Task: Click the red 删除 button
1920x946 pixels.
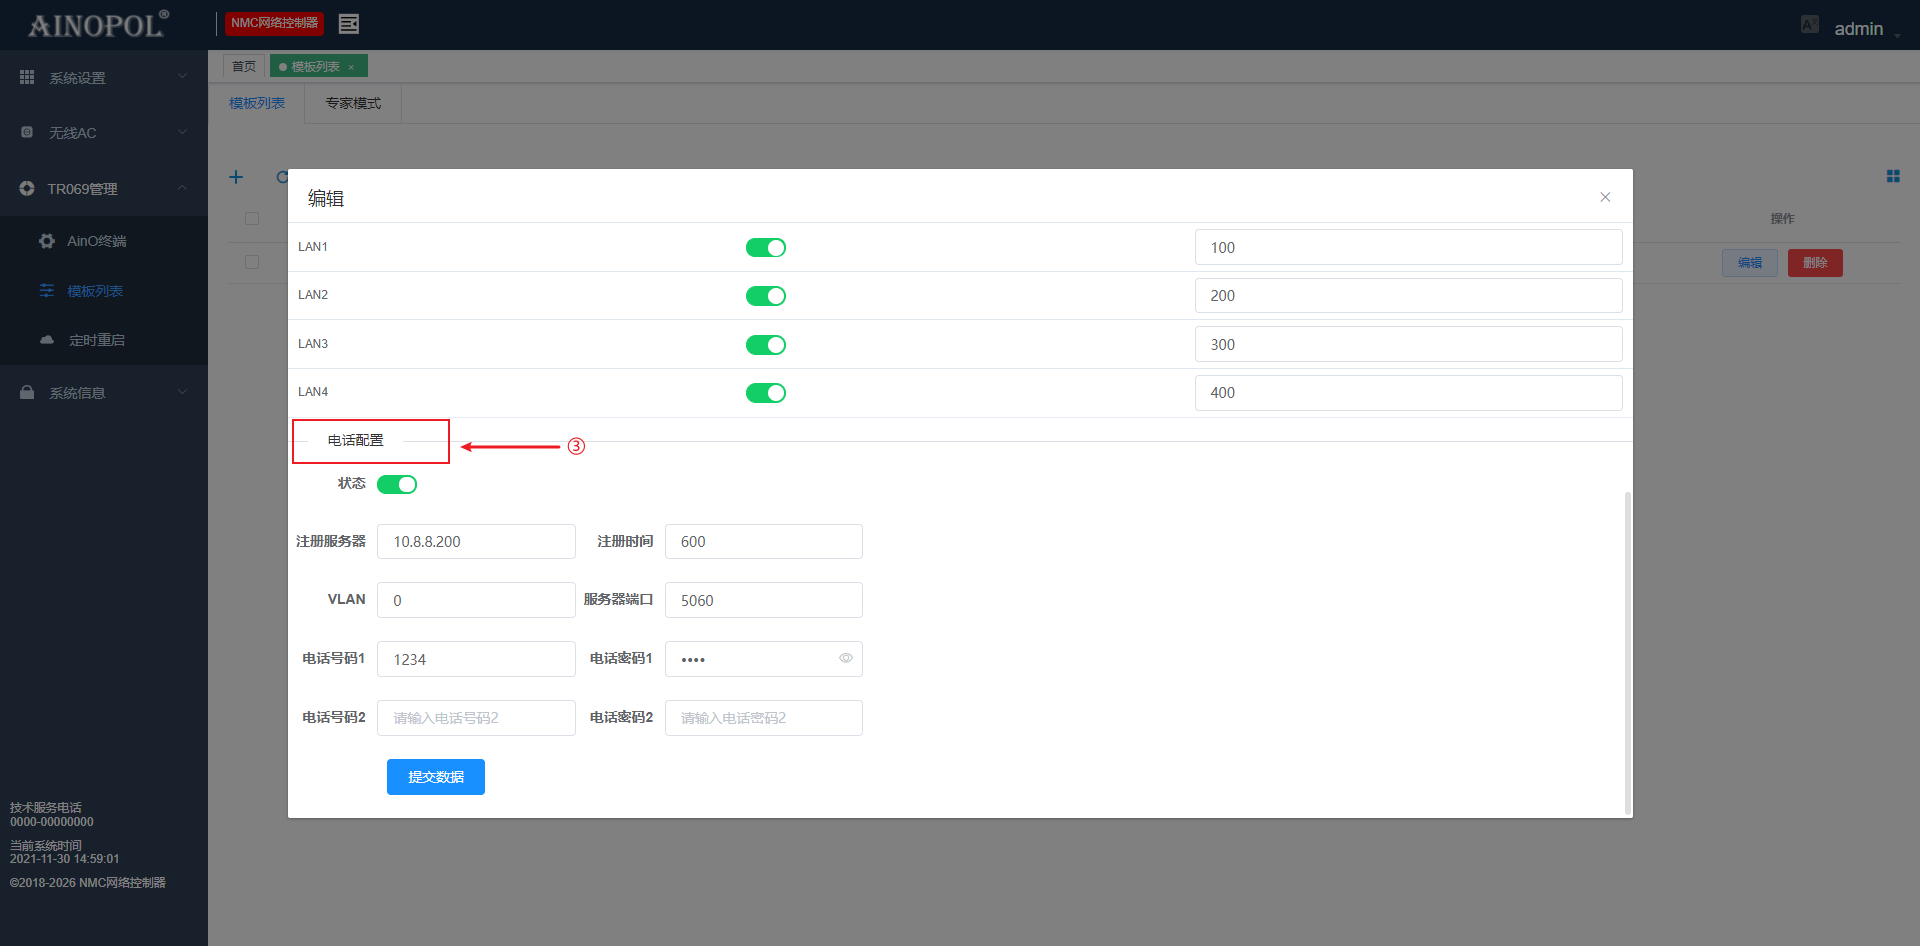Action: pos(1814,263)
